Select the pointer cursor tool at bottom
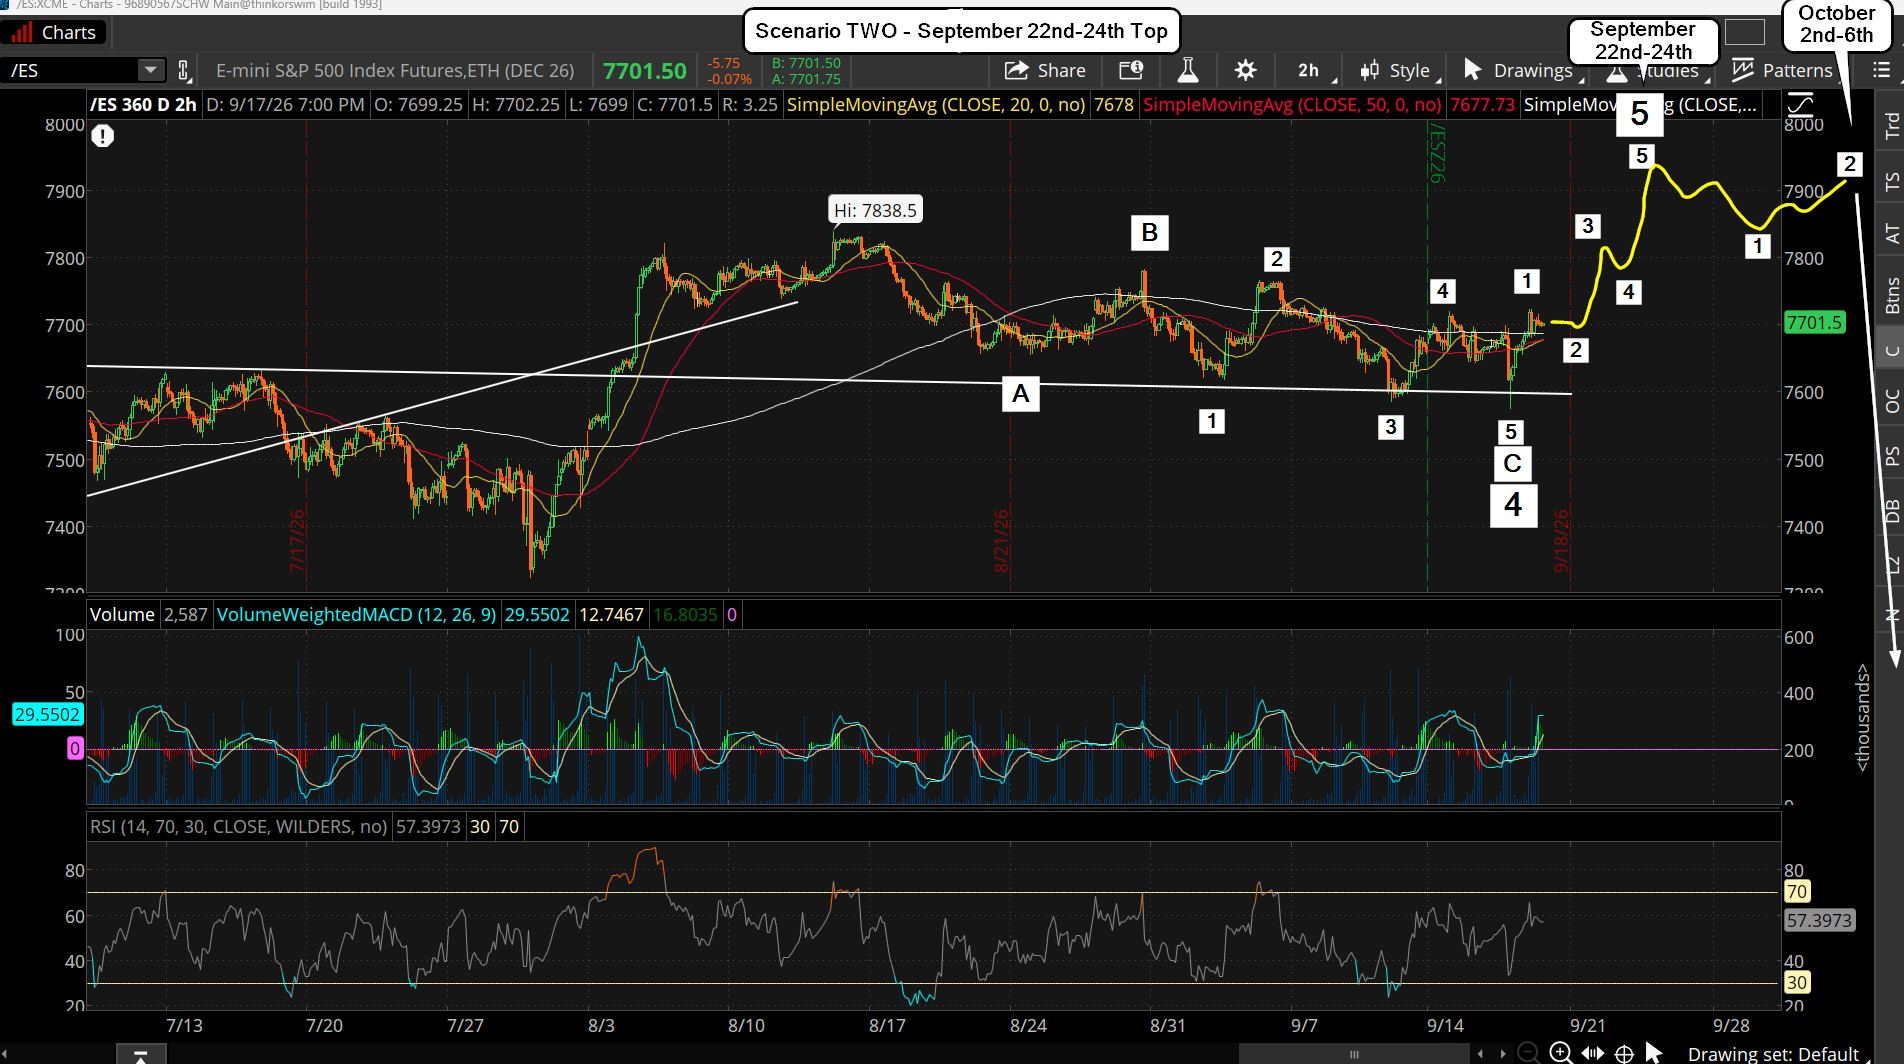 point(1653,1052)
